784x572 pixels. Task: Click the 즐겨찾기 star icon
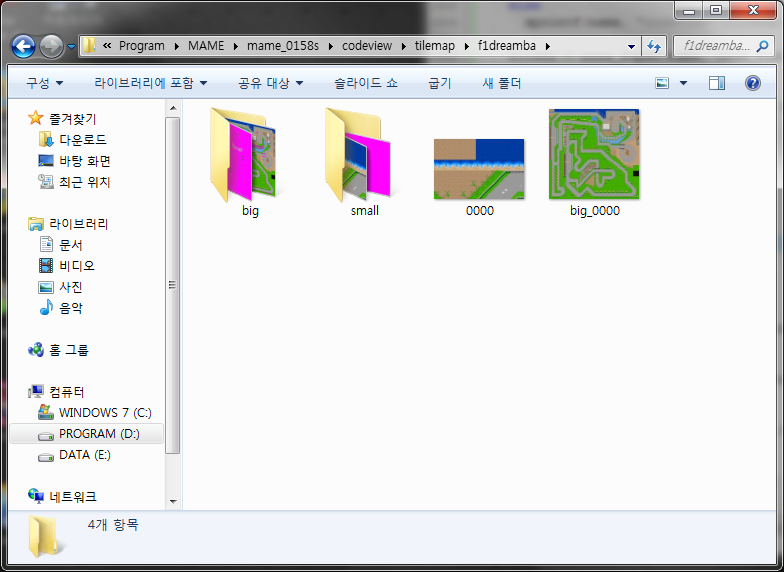(36, 118)
